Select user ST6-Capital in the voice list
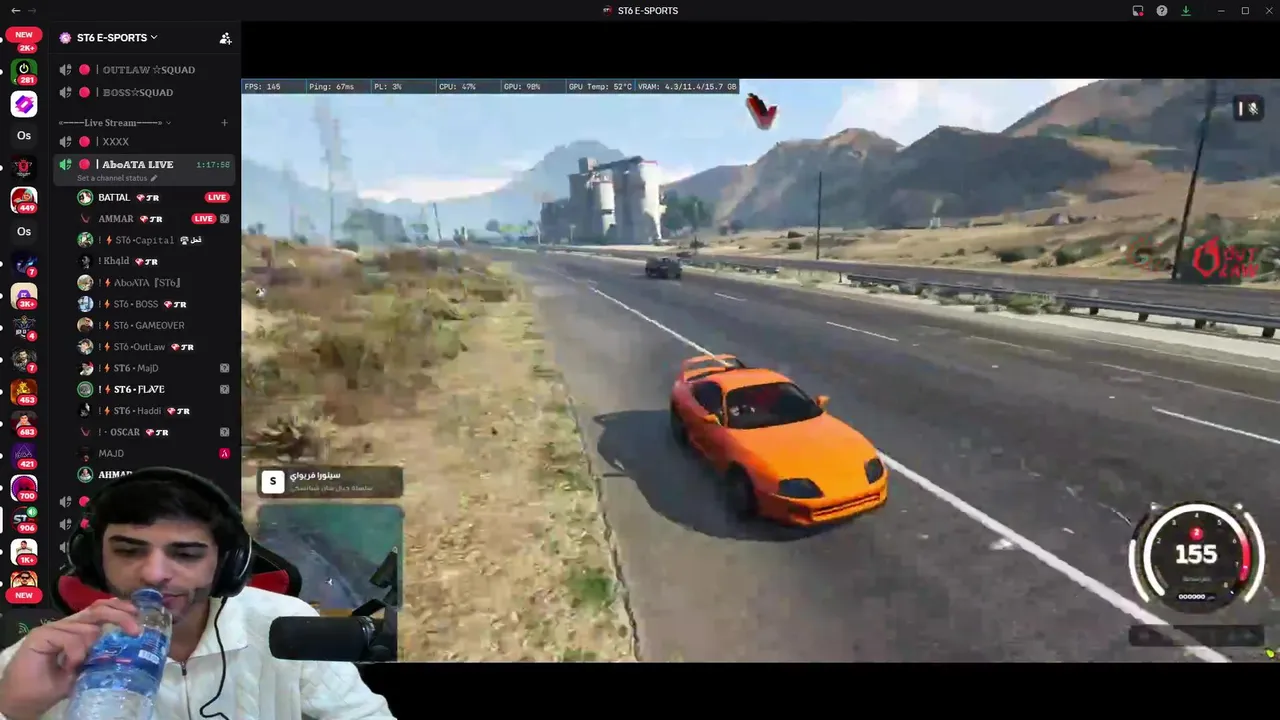Viewport: 1280px width, 720px height. click(154, 240)
